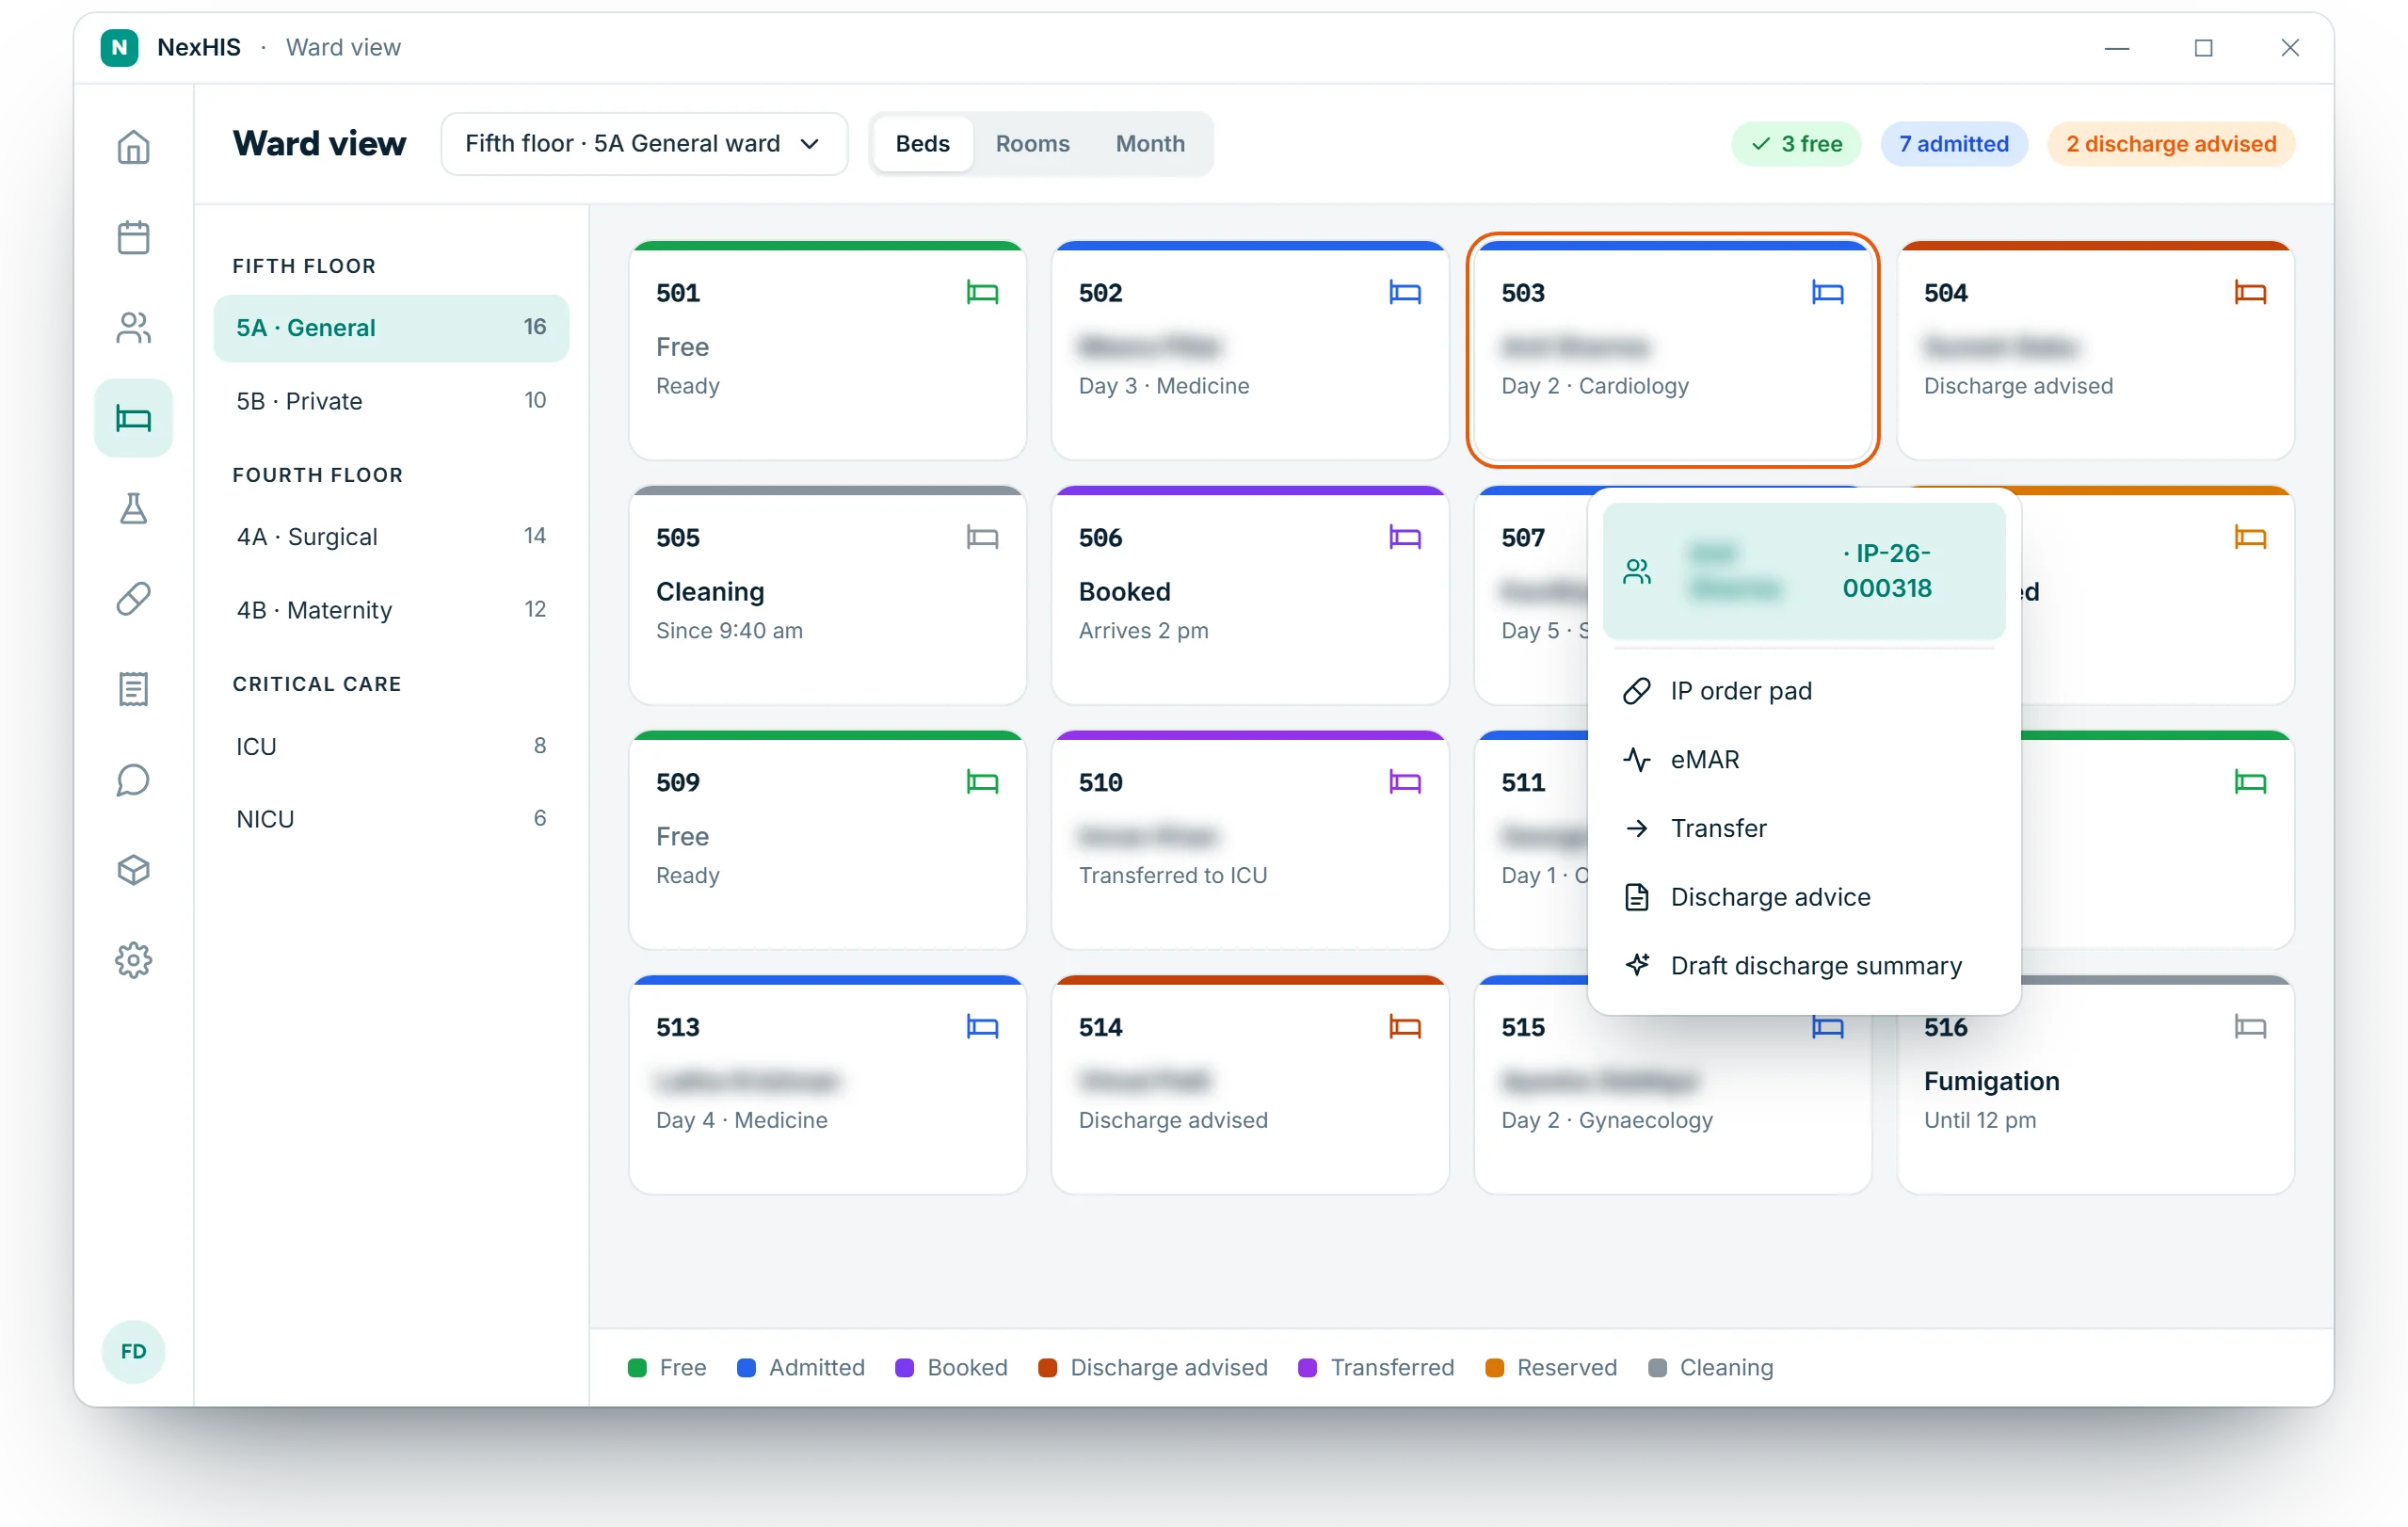Viewport: 2408px width, 1527px height.
Task: Open the settings gear icon in sidebar
Action: pyautogui.click(x=133, y=959)
